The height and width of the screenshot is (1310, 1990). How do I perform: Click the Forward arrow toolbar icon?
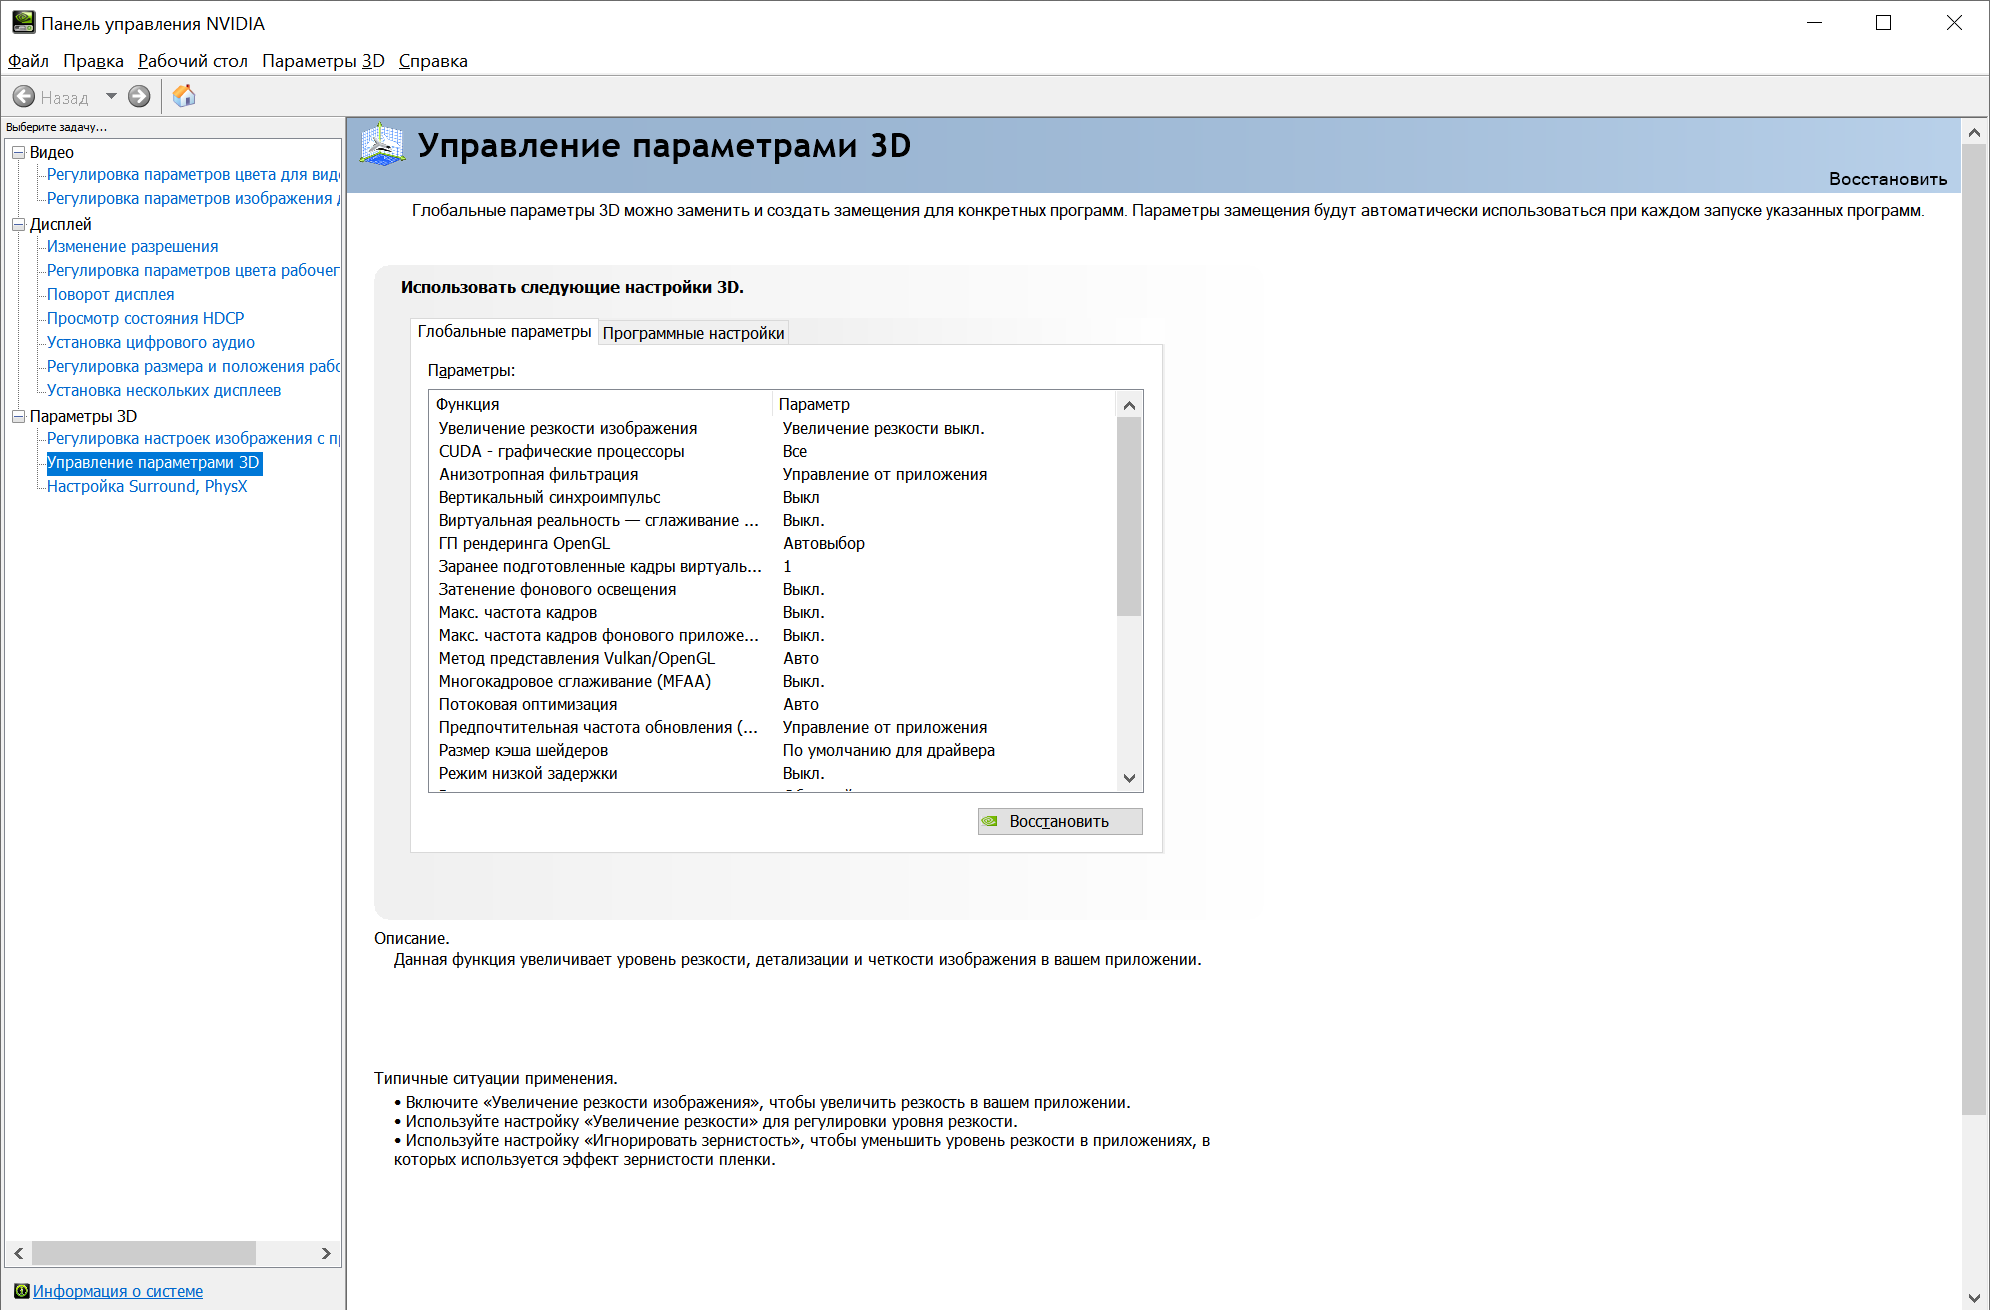click(139, 97)
